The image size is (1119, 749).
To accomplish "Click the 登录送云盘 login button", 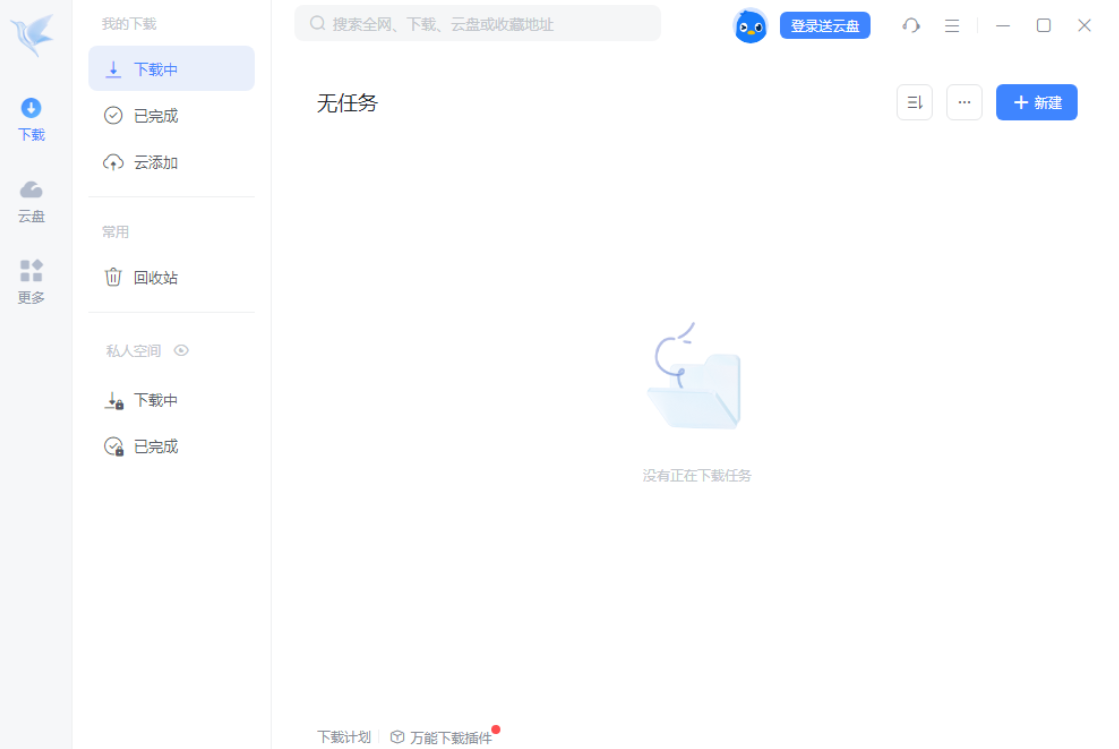I will (x=824, y=26).
